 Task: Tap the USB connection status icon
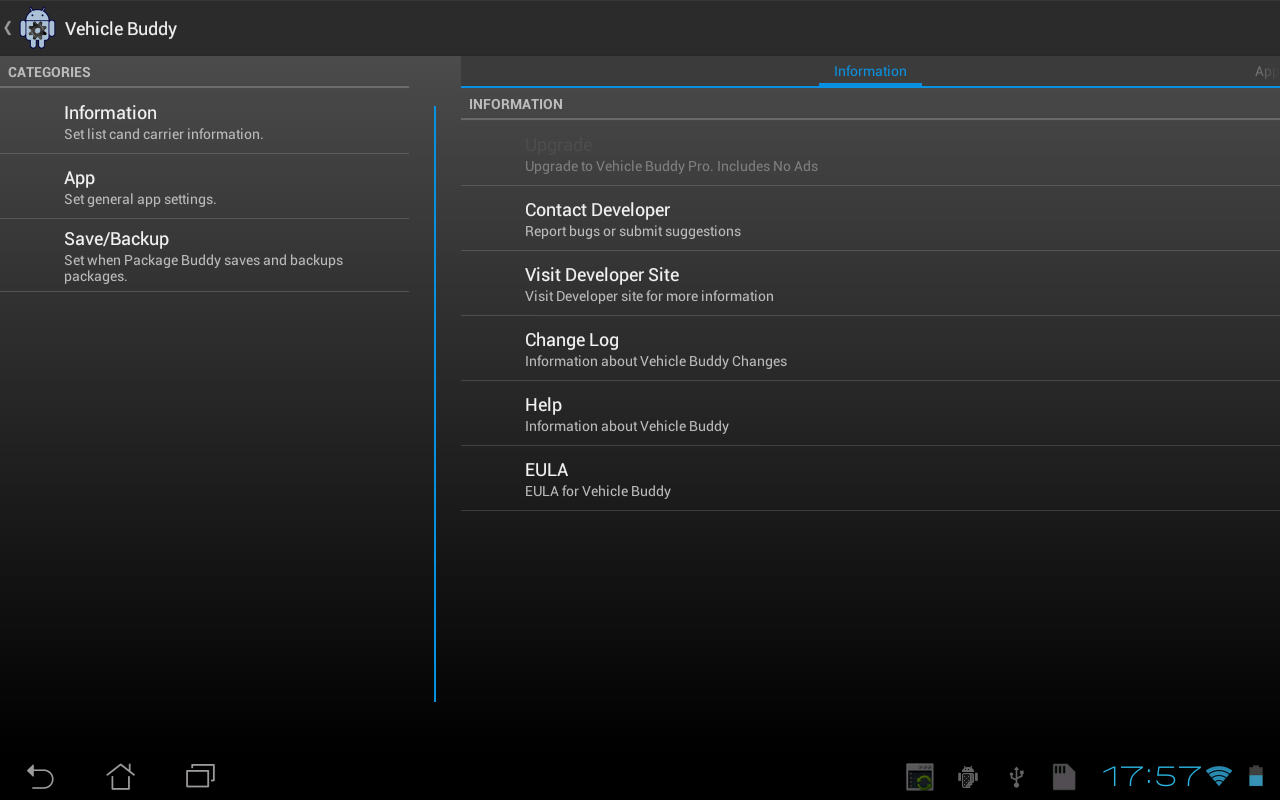pos(1016,776)
